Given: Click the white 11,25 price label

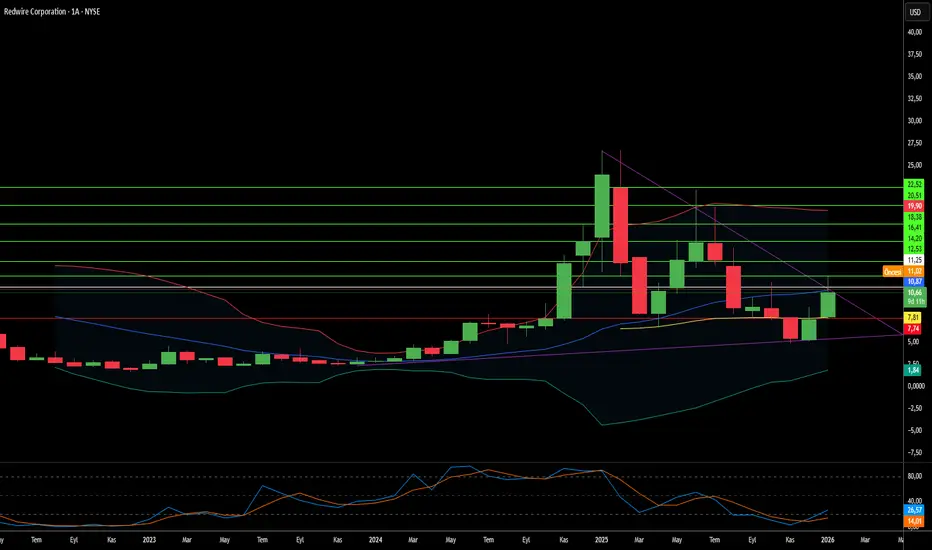Looking at the screenshot, I should [x=914, y=260].
